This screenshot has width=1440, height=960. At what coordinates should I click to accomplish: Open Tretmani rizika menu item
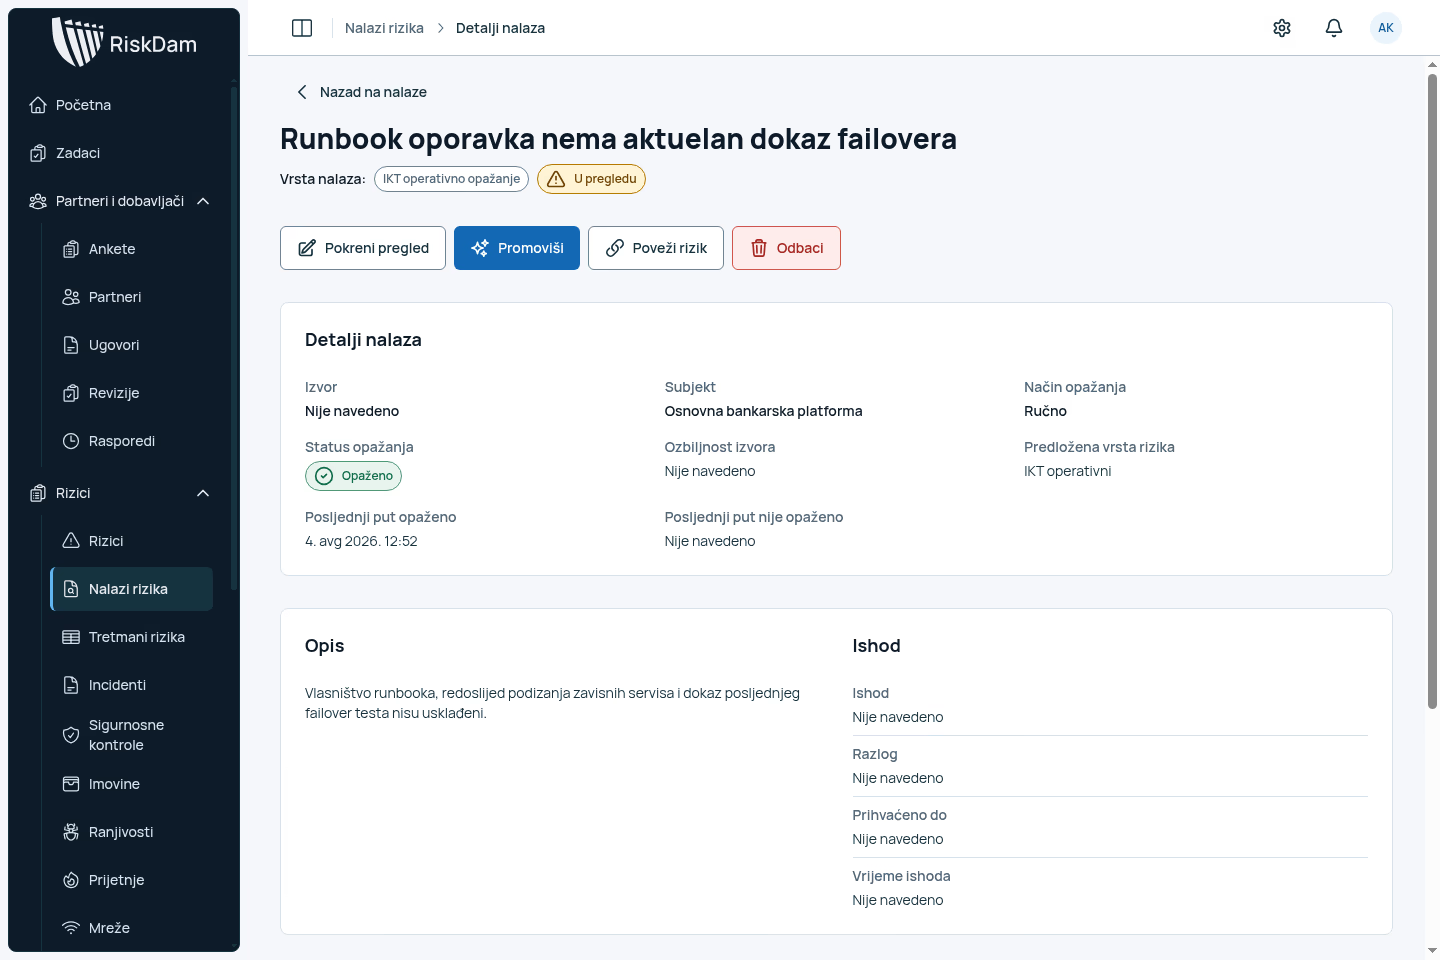(x=131, y=637)
